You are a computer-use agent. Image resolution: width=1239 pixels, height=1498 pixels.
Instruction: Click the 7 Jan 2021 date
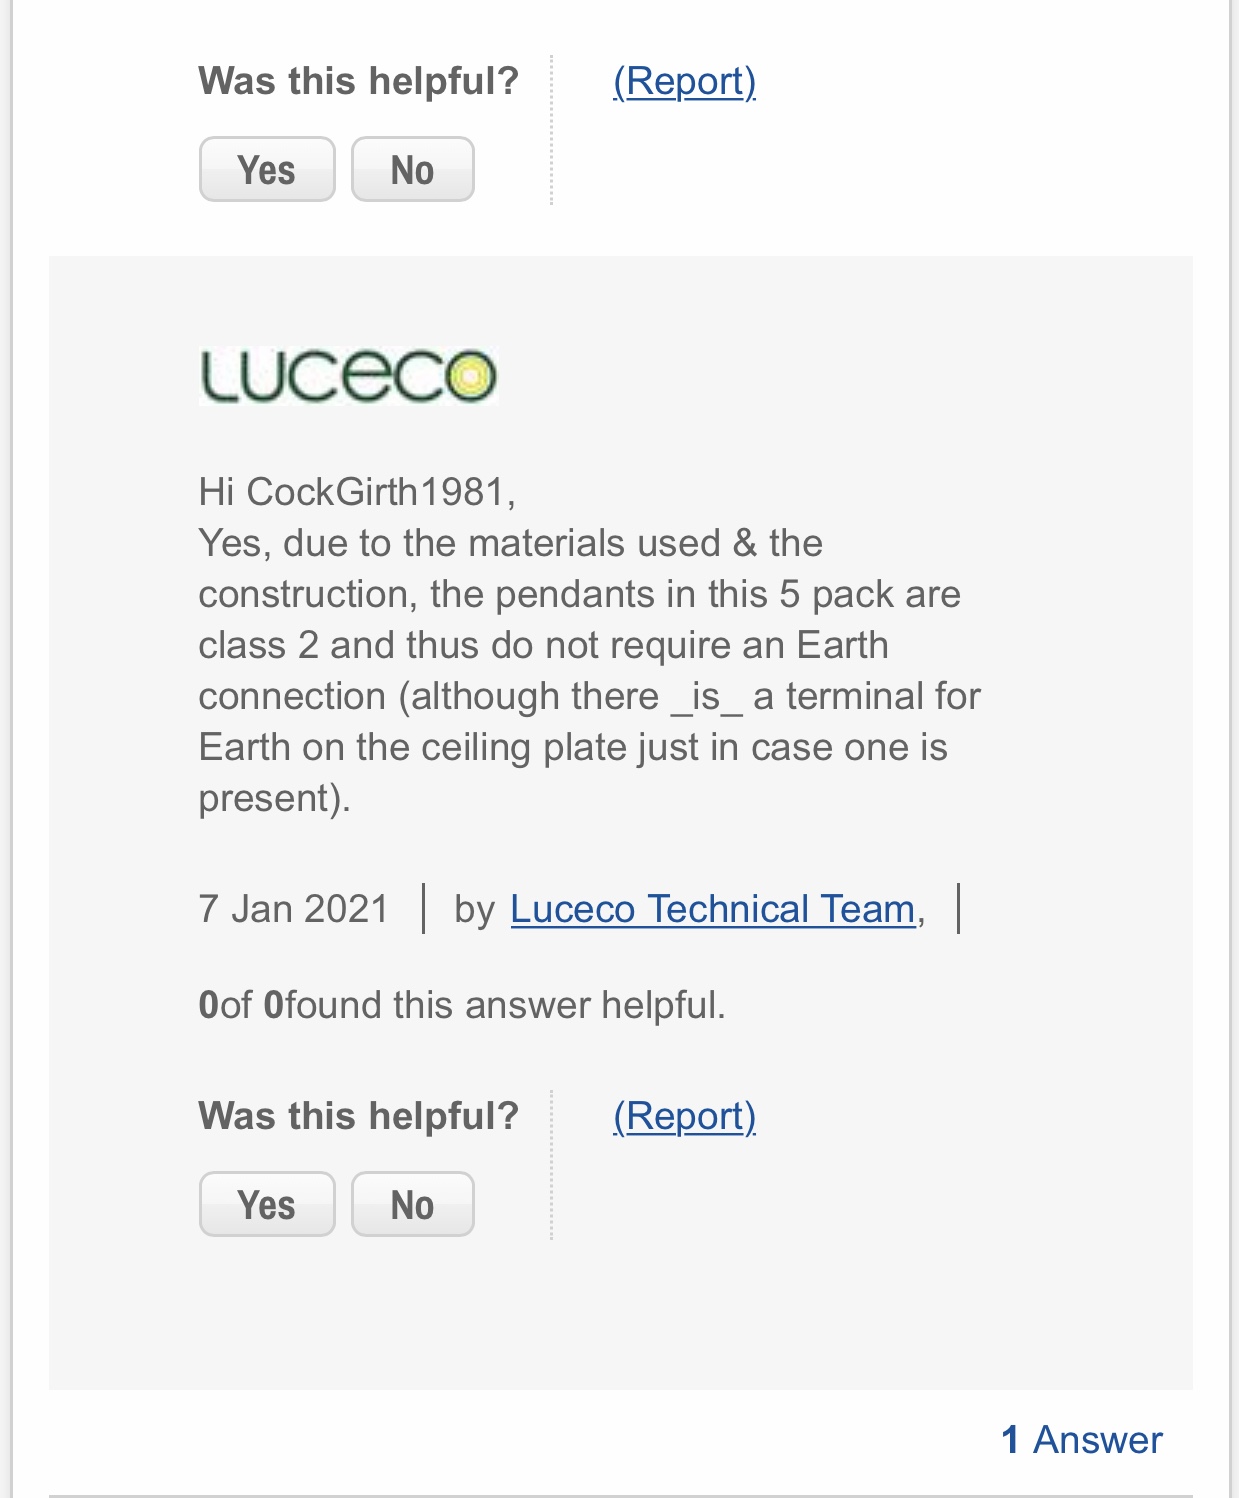click(x=293, y=909)
